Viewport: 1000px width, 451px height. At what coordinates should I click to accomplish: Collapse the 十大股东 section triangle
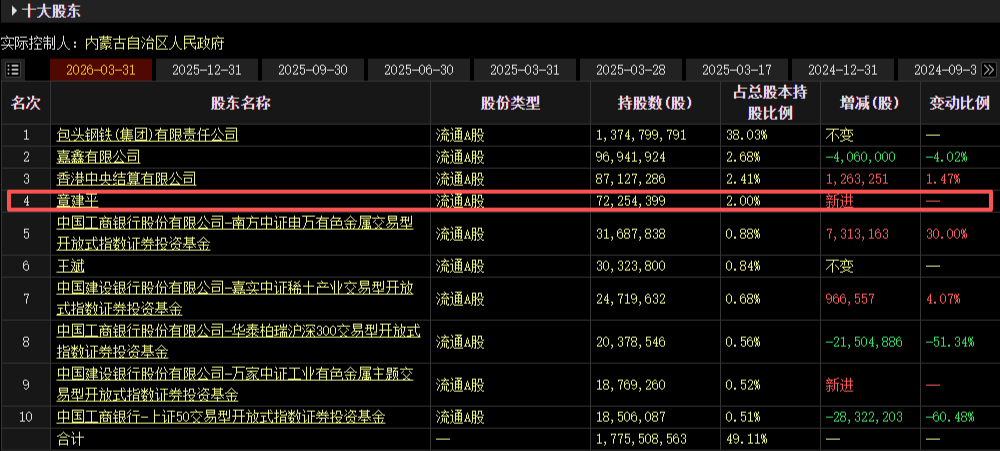click(x=14, y=12)
